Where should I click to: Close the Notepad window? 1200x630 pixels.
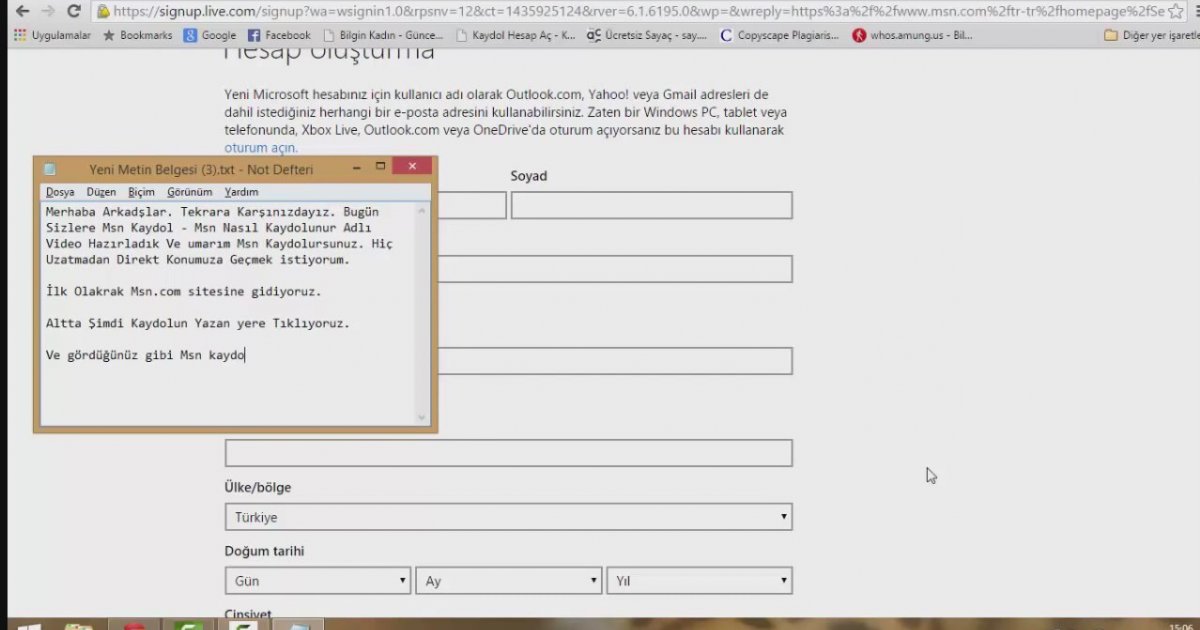tap(412, 166)
